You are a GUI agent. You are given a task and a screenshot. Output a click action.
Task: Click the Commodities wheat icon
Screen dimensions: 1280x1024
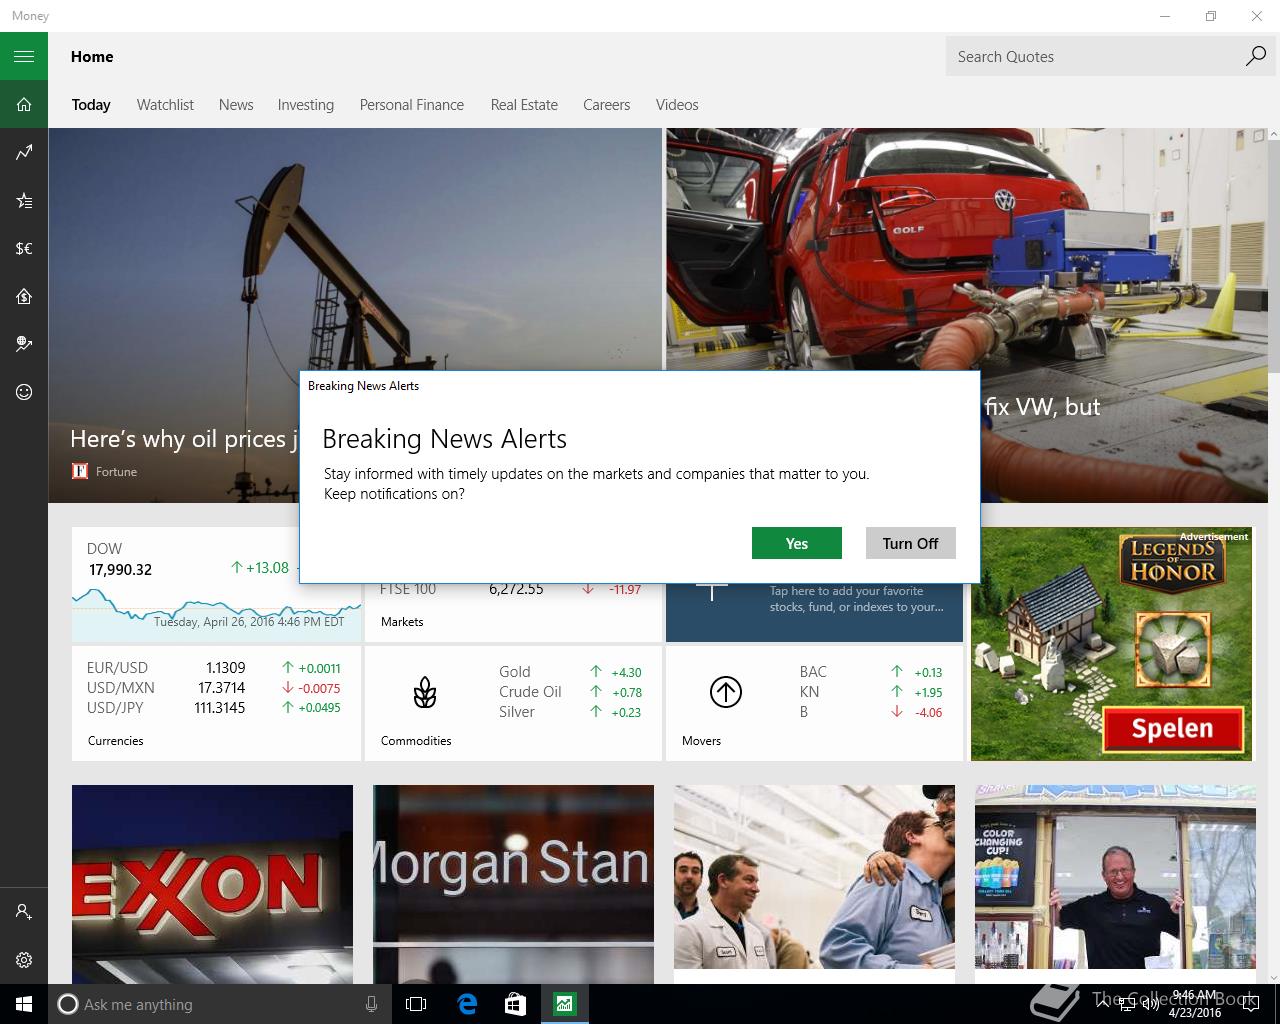click(425, 692)
